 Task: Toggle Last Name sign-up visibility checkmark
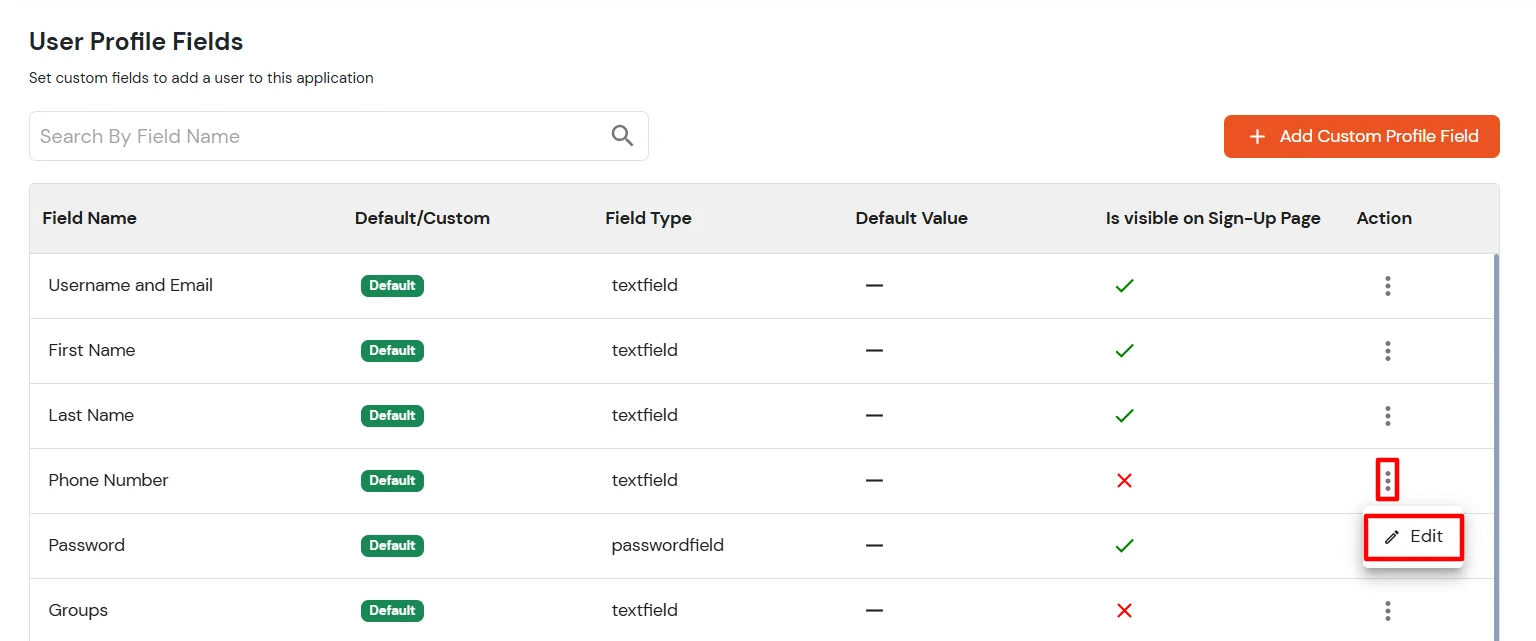[x=1124, y=415]
